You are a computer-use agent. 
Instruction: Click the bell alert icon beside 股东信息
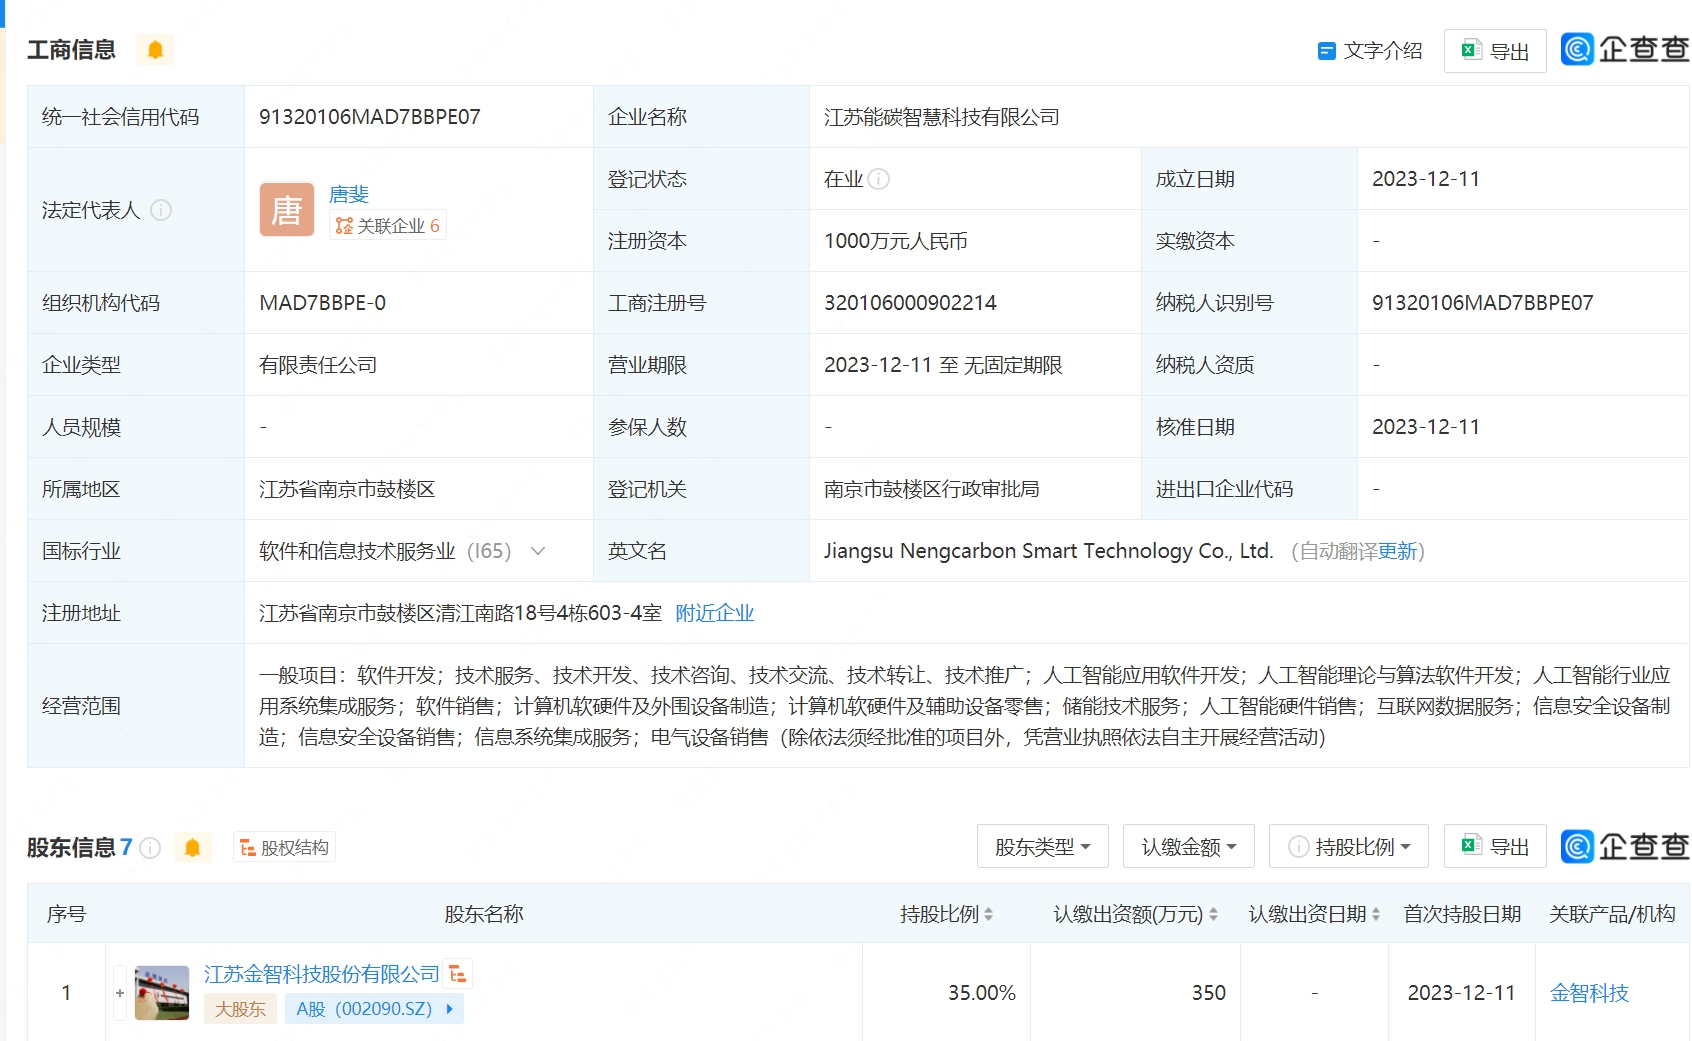192,848
